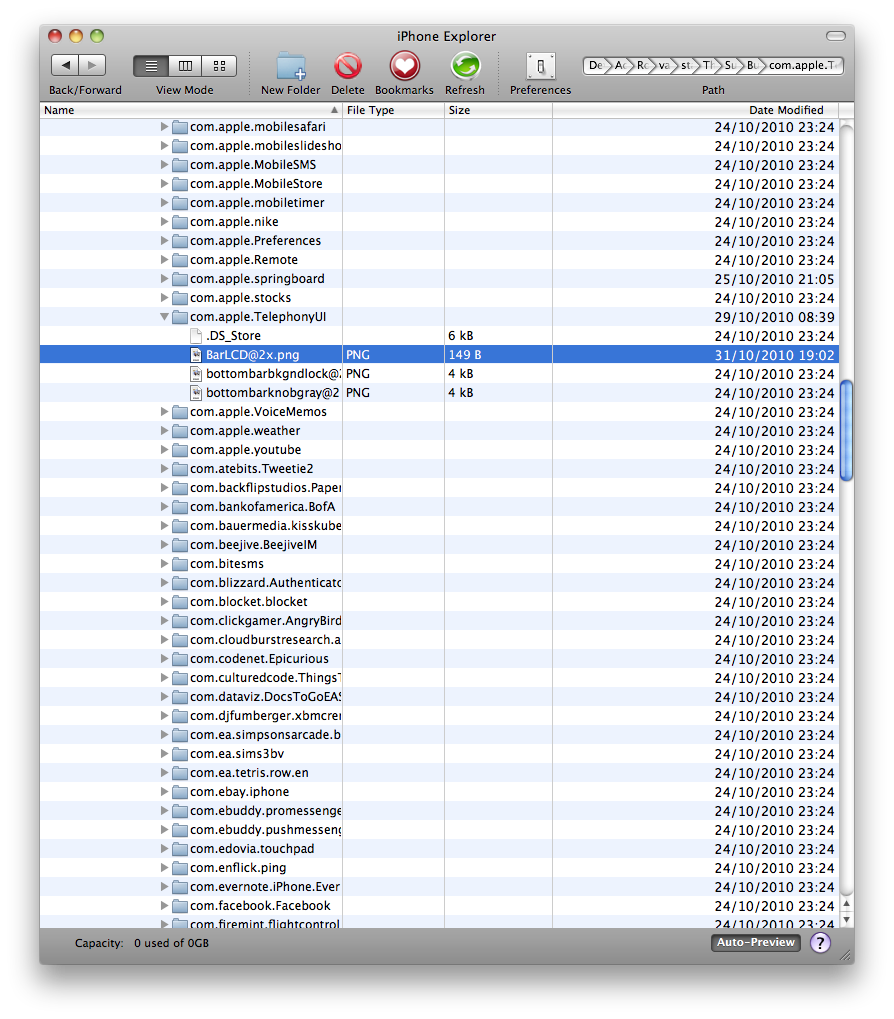Click the com.apple.youtube folder icon
The height and width of the screenshot is (1019, 894).
pos(180,450)
